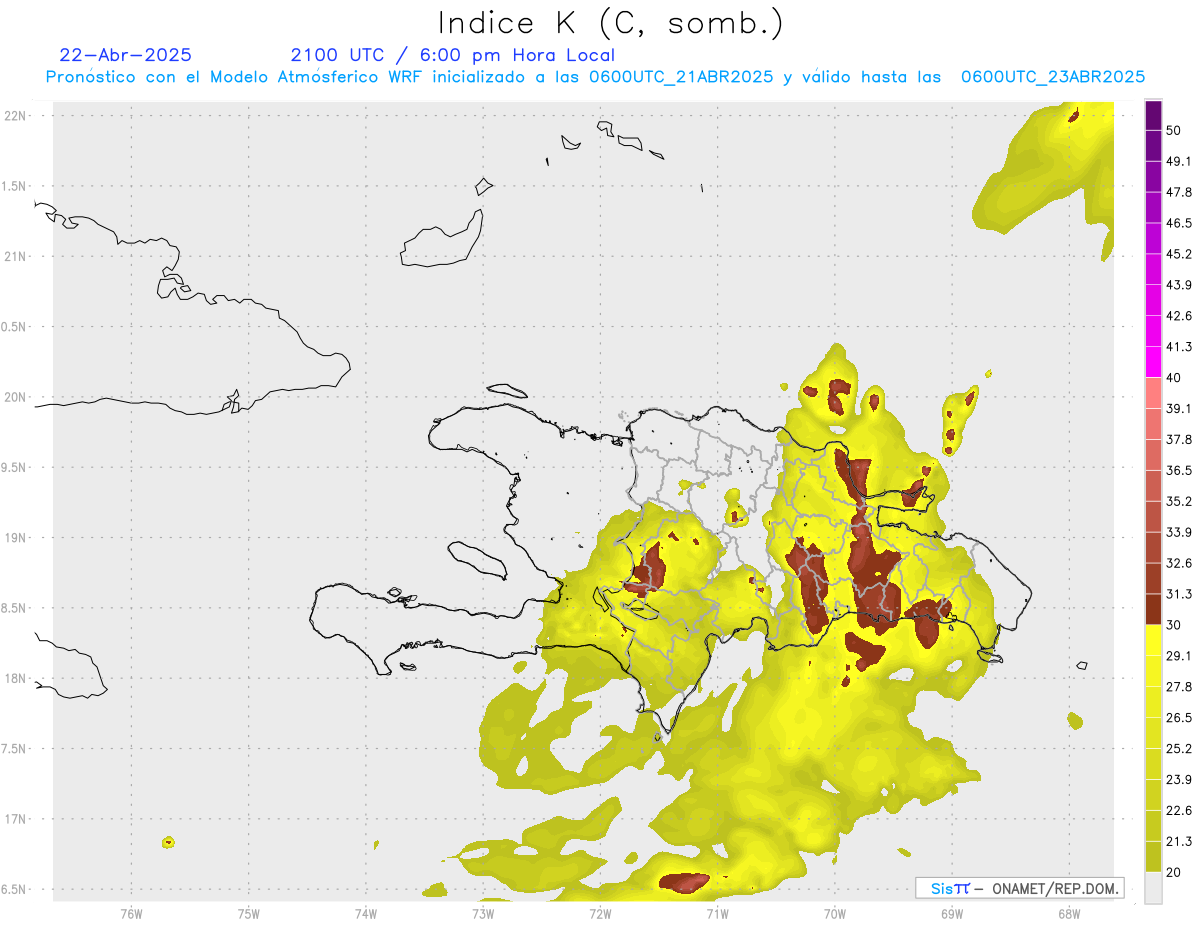The image size is (1200, 927).
Task: Click the '73W' longitude label
Action: [483, 912]
